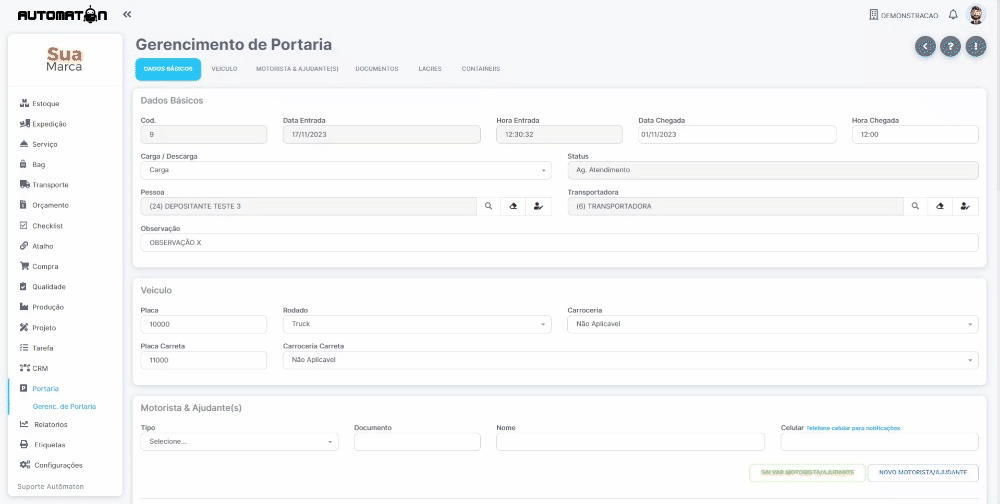Open the Carga / Descarga dropdown
Viewport: 1000px width, 504px height.
click(346, 170)
